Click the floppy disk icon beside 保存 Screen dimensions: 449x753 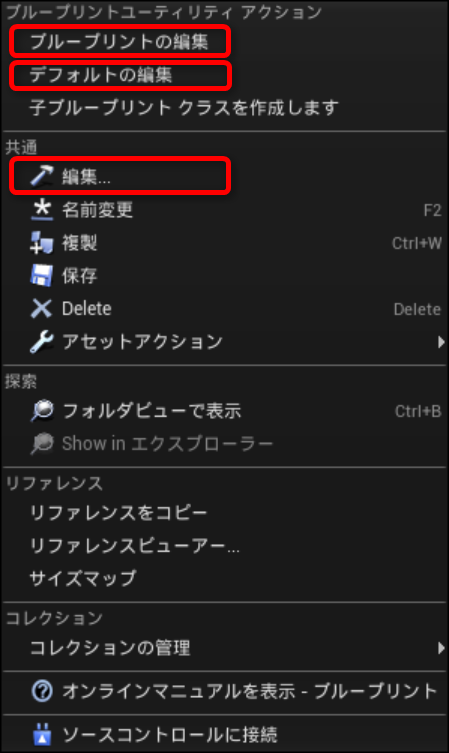point(42,276)
